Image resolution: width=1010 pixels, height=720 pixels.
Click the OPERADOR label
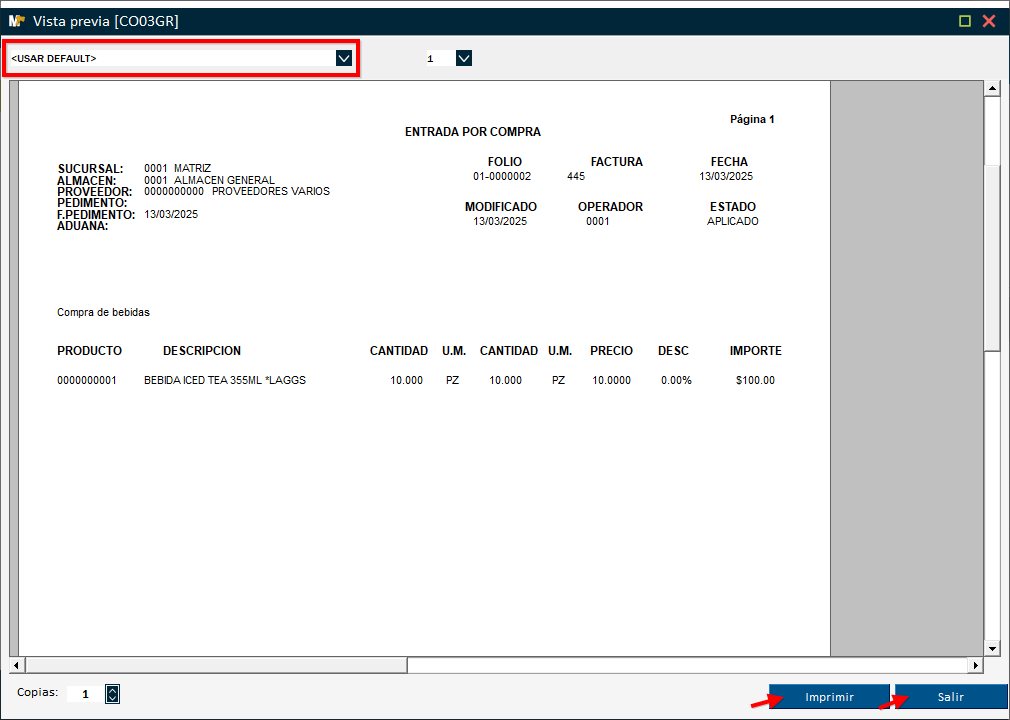click(610, 207)
